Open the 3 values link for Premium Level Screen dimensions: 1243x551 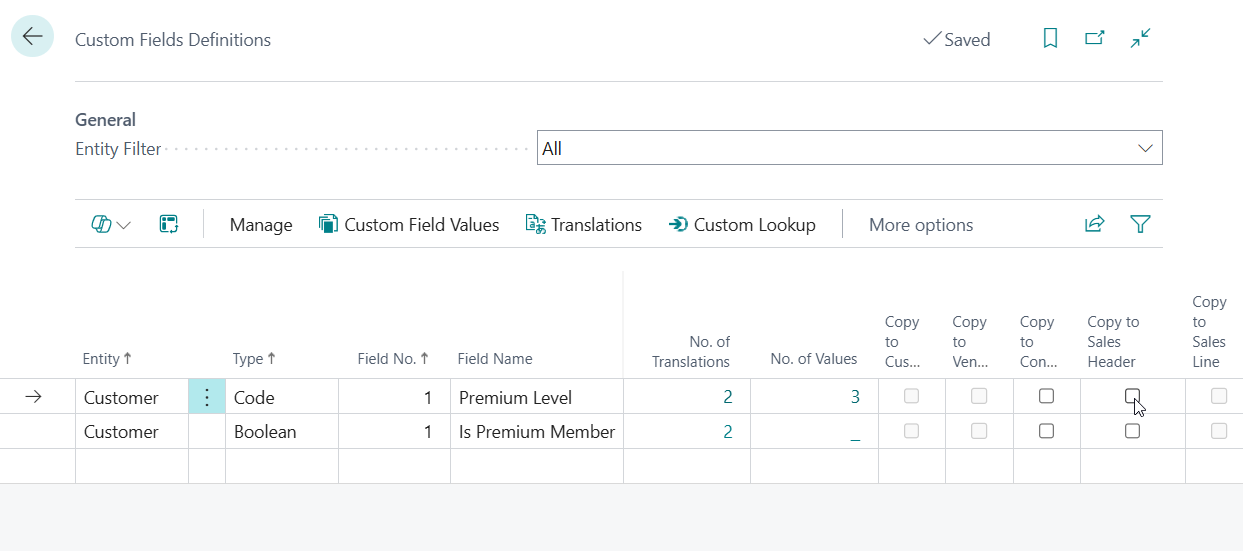coord(855,397)
